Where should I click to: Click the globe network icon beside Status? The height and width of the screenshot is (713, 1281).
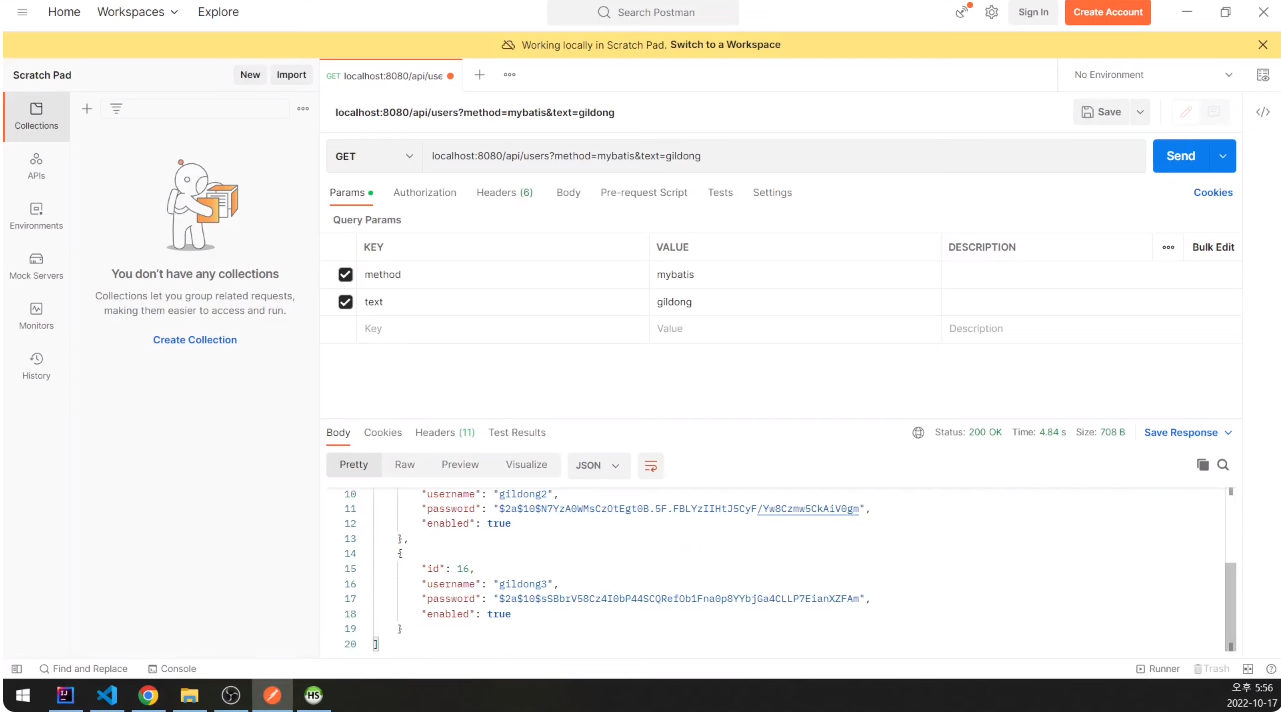click(x=918, y=433)
